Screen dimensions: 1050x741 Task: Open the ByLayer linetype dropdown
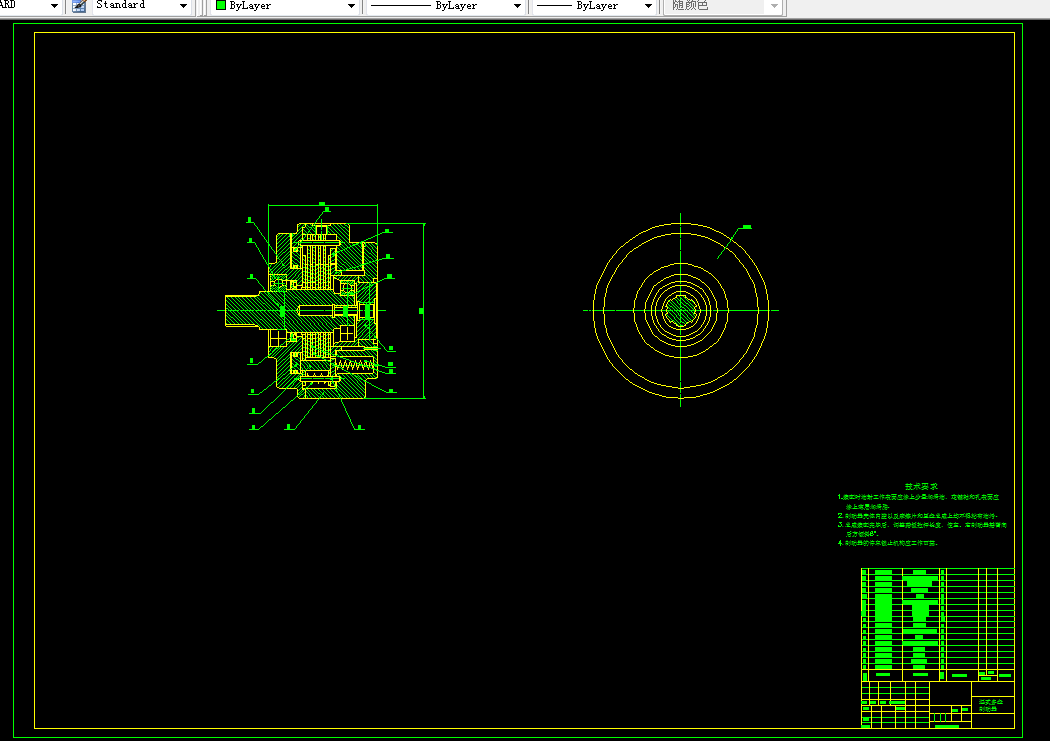(x=446, y=6)
